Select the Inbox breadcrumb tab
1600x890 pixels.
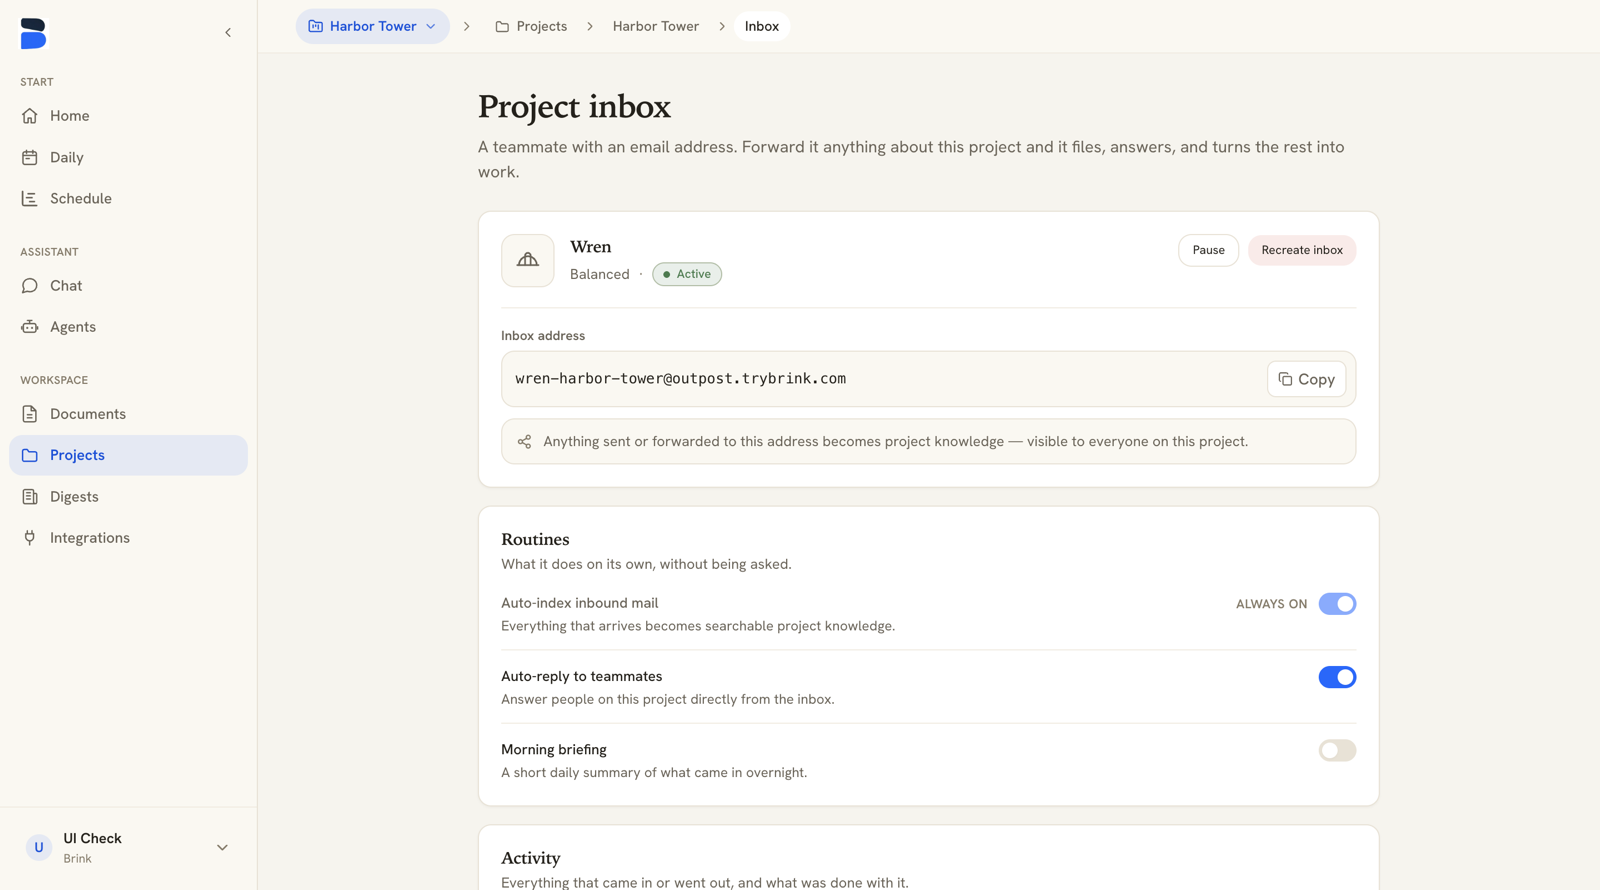(x=761, y=26)
